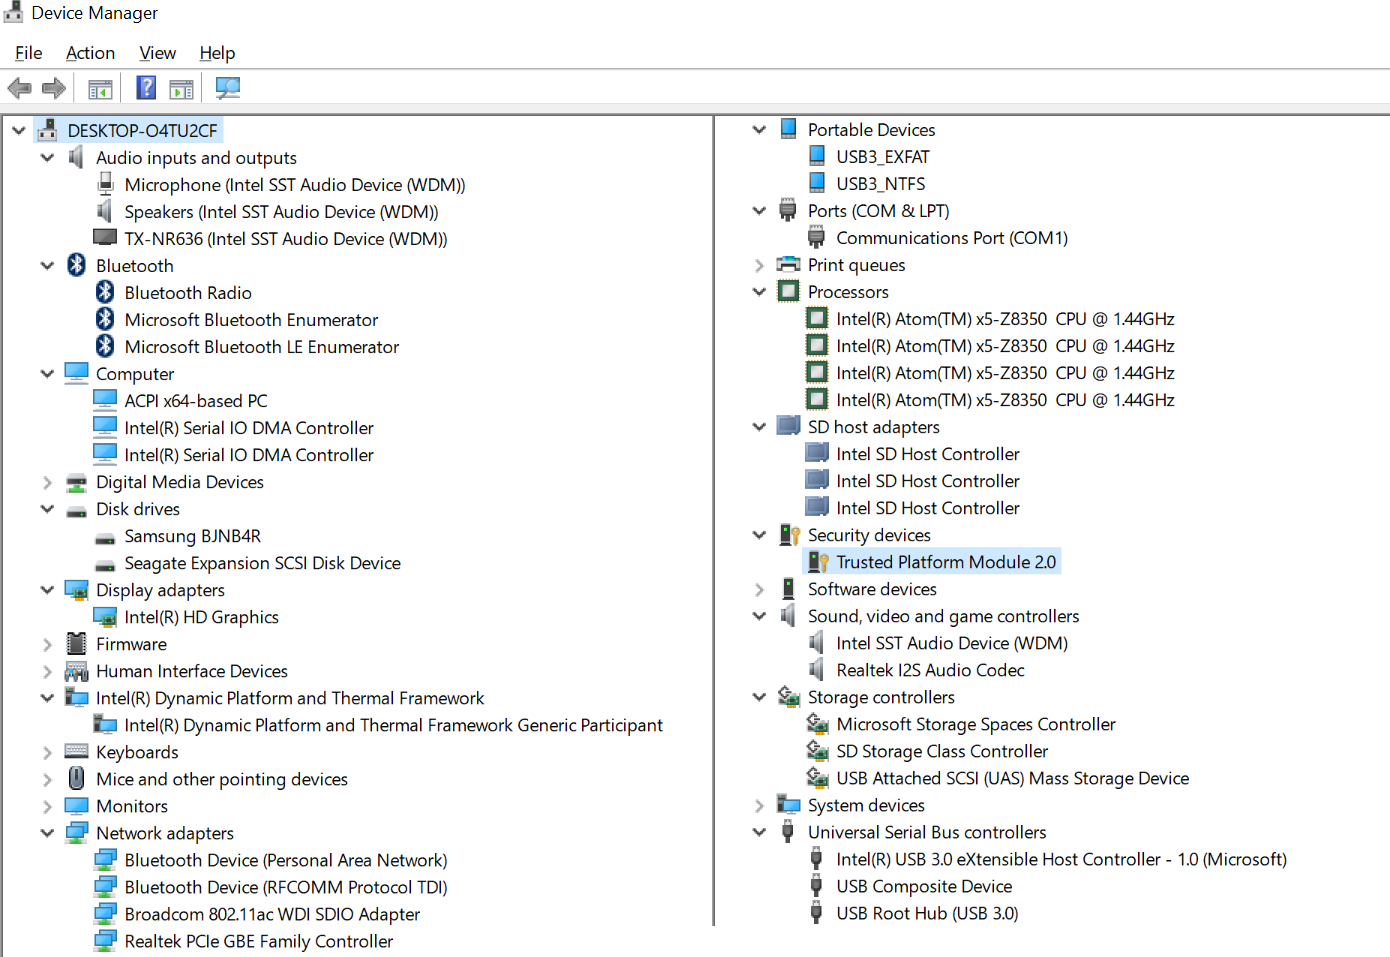The image size is (1390, 957).
Task: Click the Keyboards category icon
Action: click(x=76, y=751)
